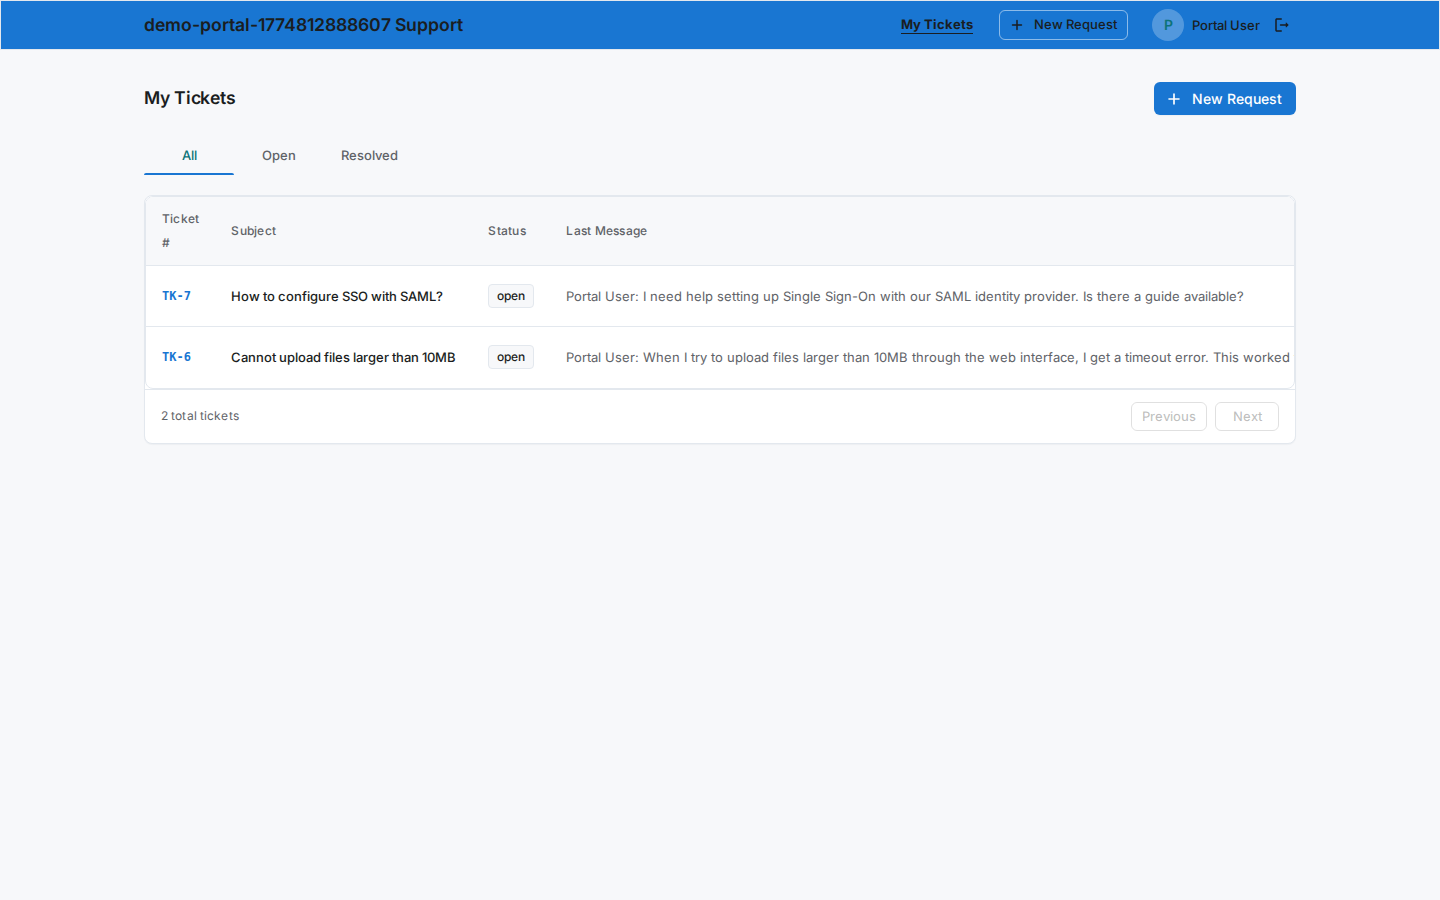
Task: Click the plus icon in header New Request
Action: coord(1017,25)
